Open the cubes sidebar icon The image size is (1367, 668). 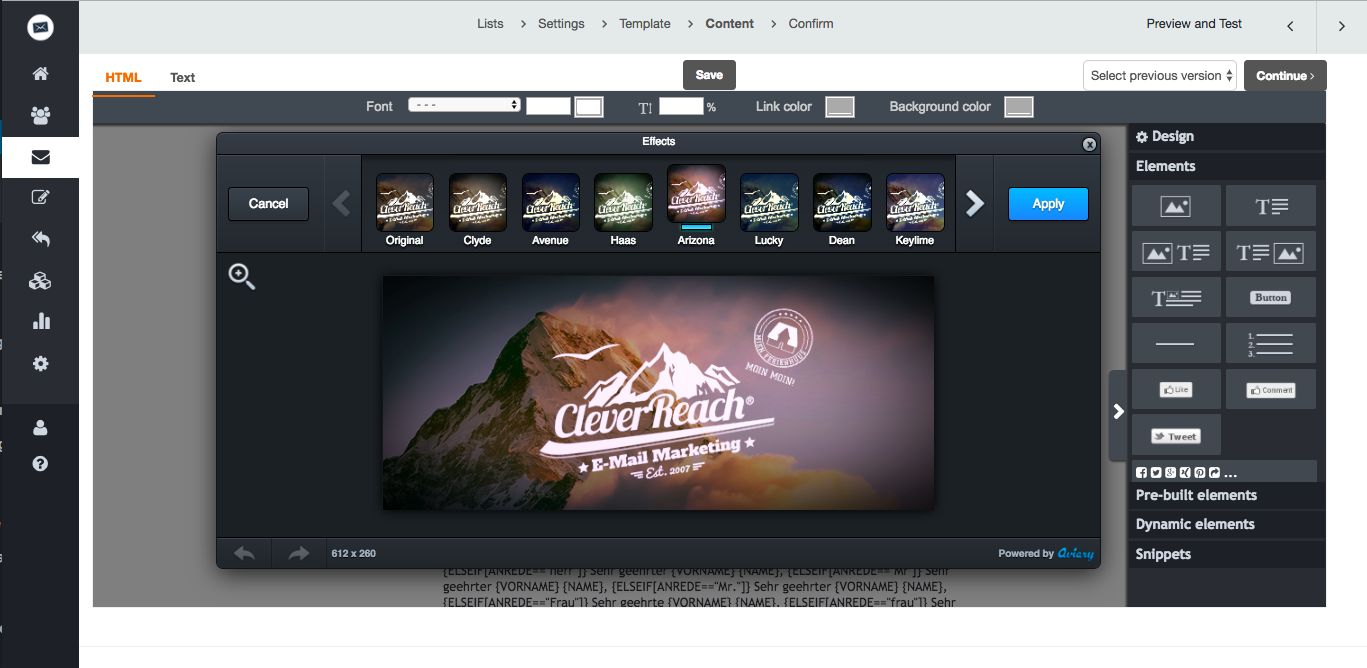pos(40,281)
